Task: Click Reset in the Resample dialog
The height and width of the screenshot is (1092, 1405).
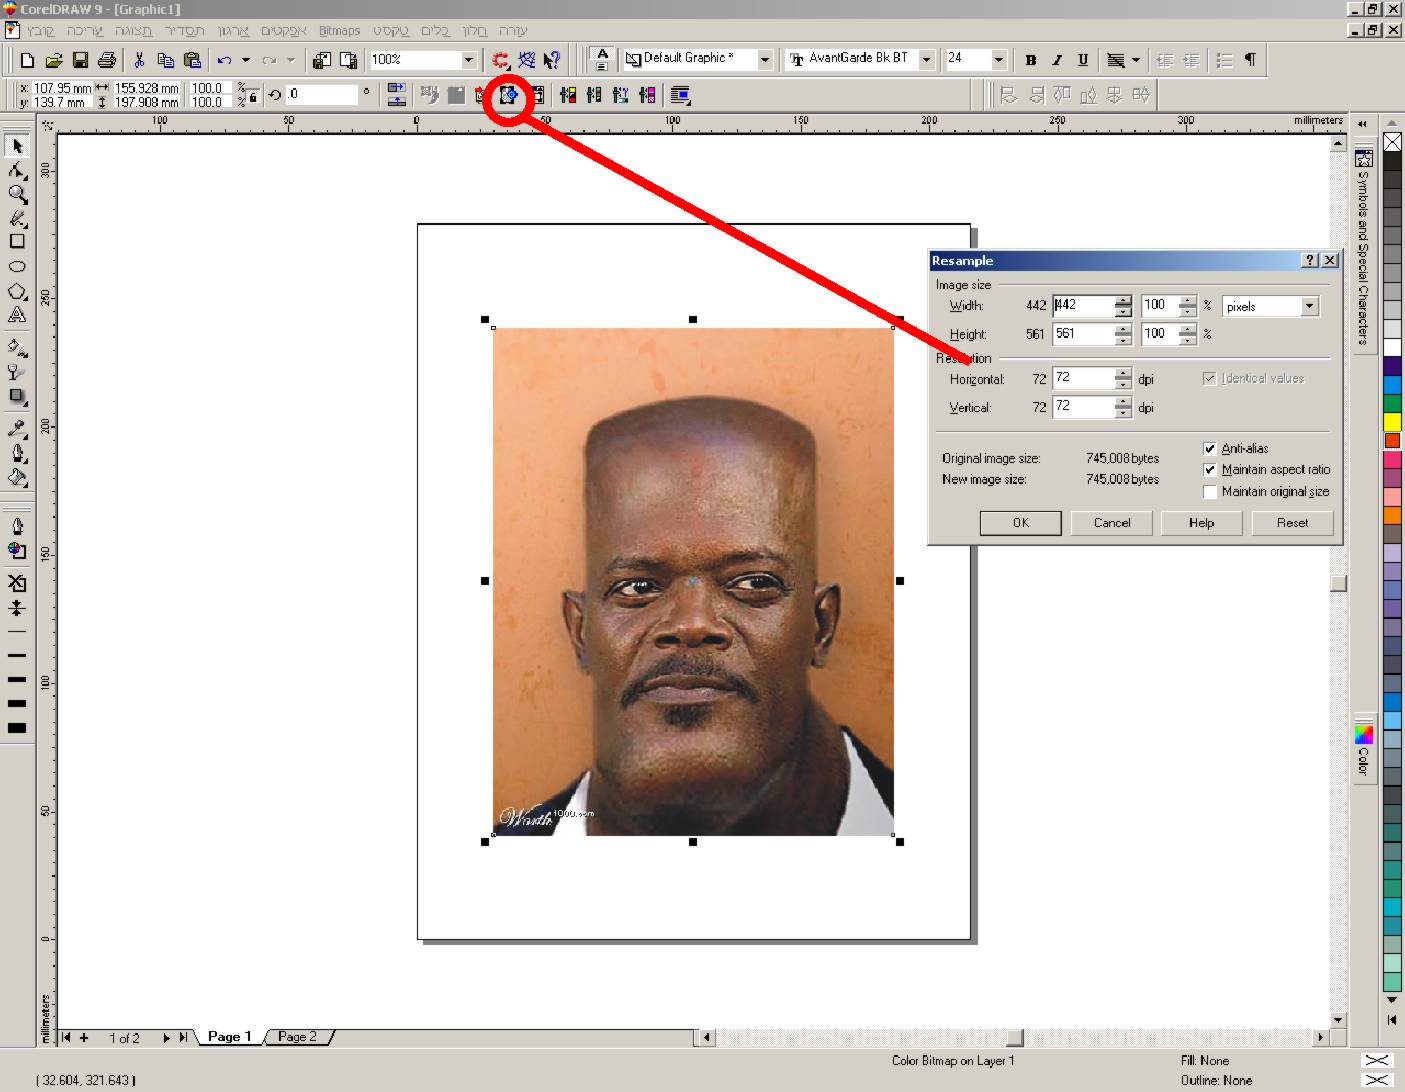Action: click(1292, 523)
